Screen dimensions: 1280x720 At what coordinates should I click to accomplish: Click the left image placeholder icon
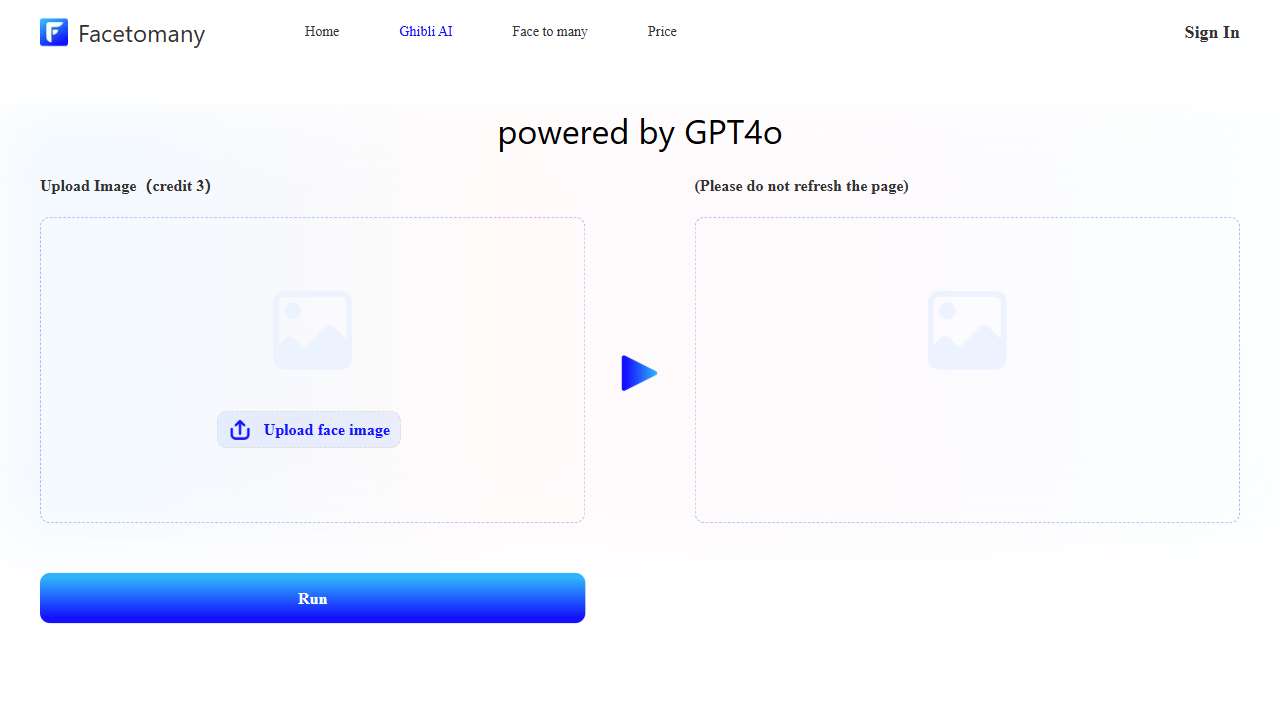(x=312, y=330)
